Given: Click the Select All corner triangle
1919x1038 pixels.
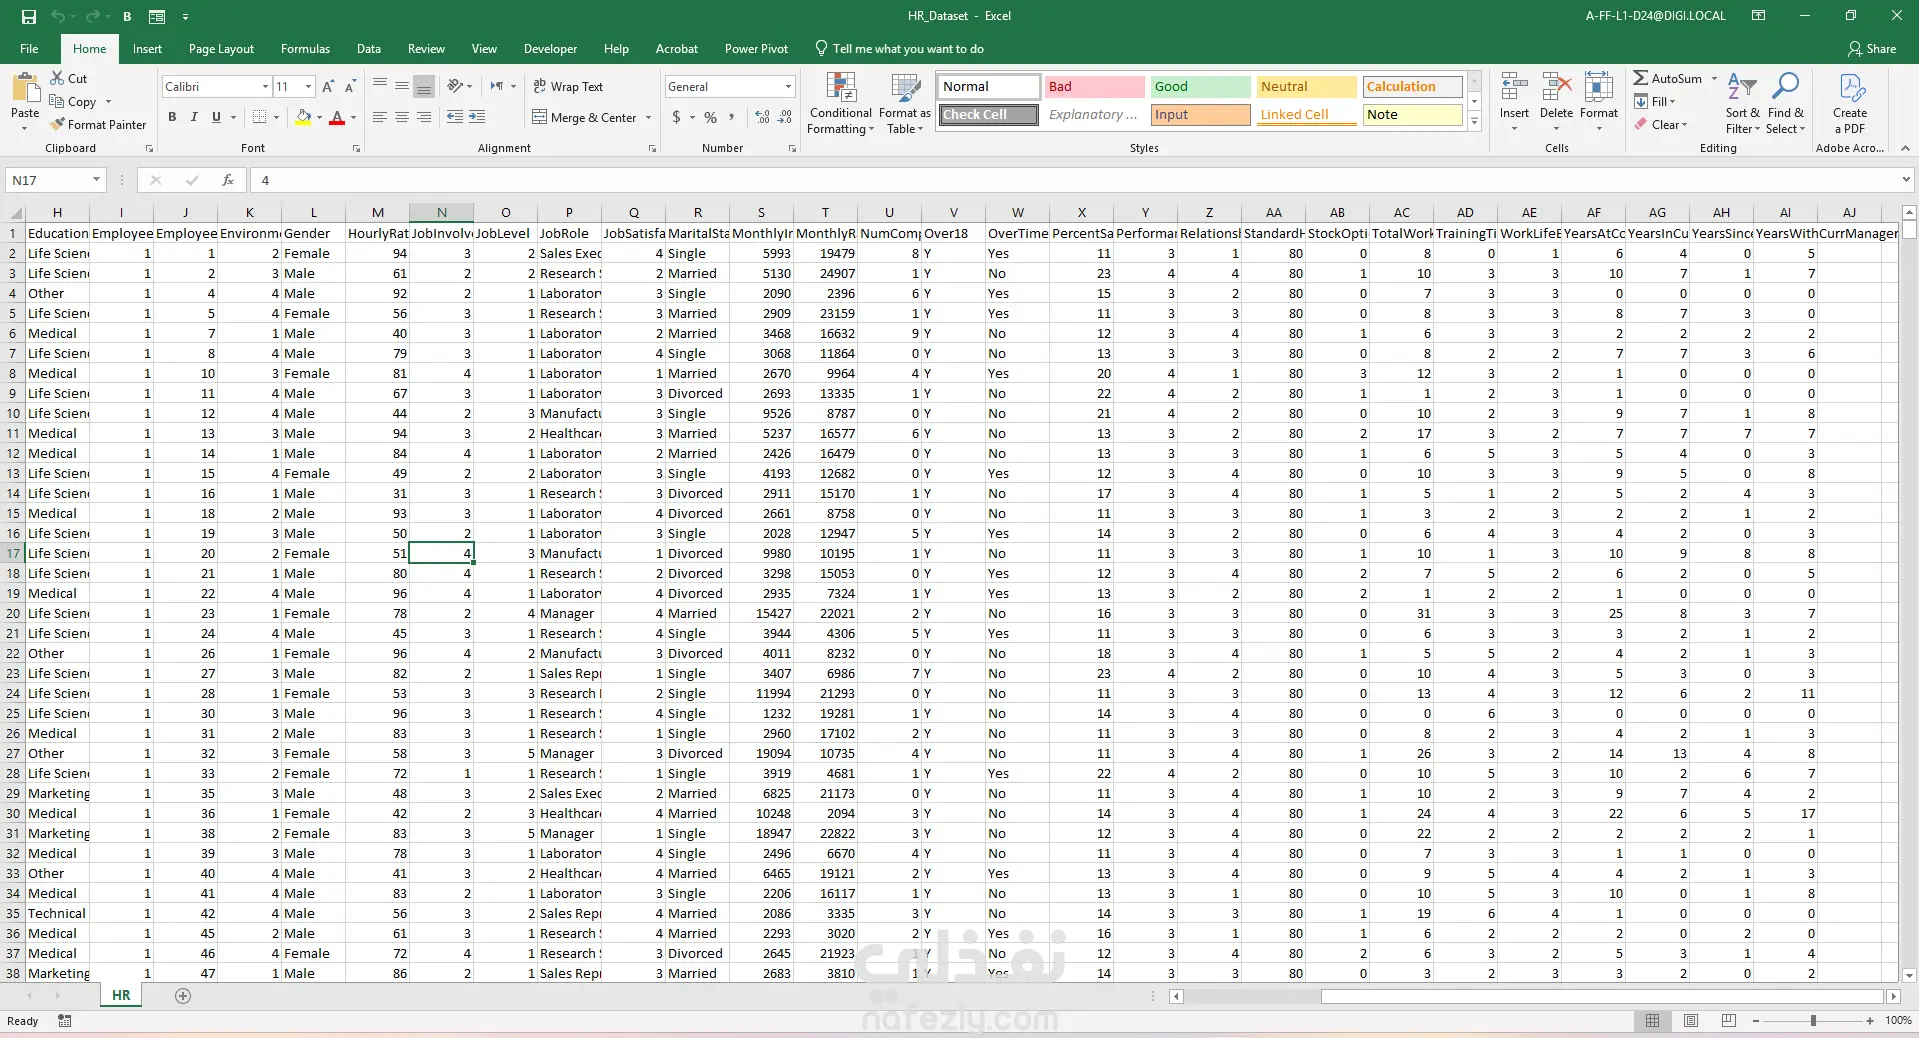Looking at the screenshot, I should point(16,213).
